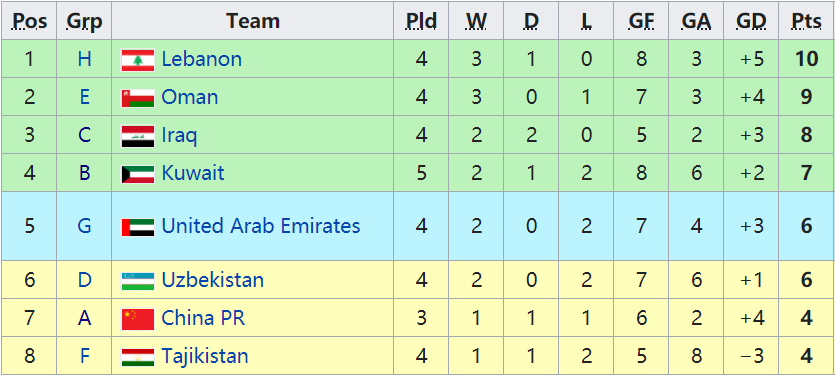Click the Tajikistan flag icon
Image resolution: width=835 pixels, height=376 pixels.
click(138, 357)
